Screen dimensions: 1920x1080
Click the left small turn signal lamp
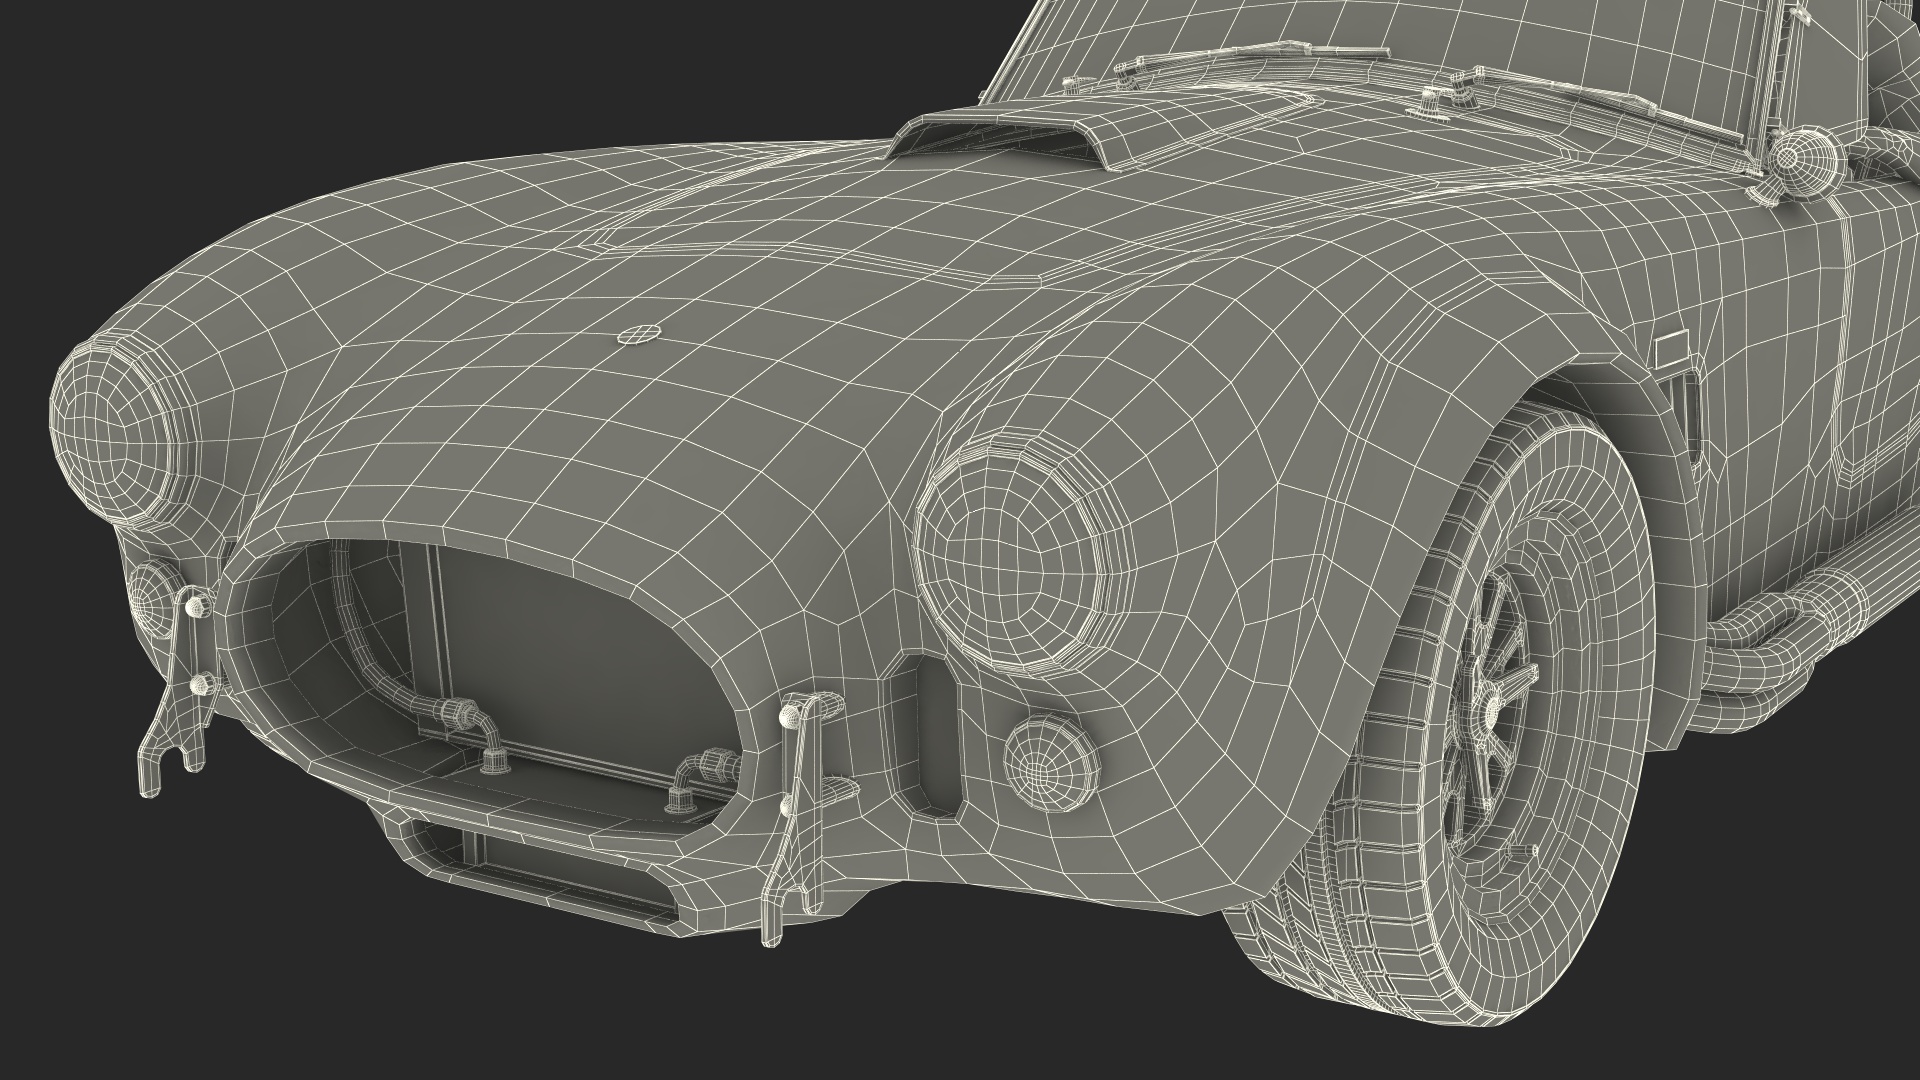(150, 600)
